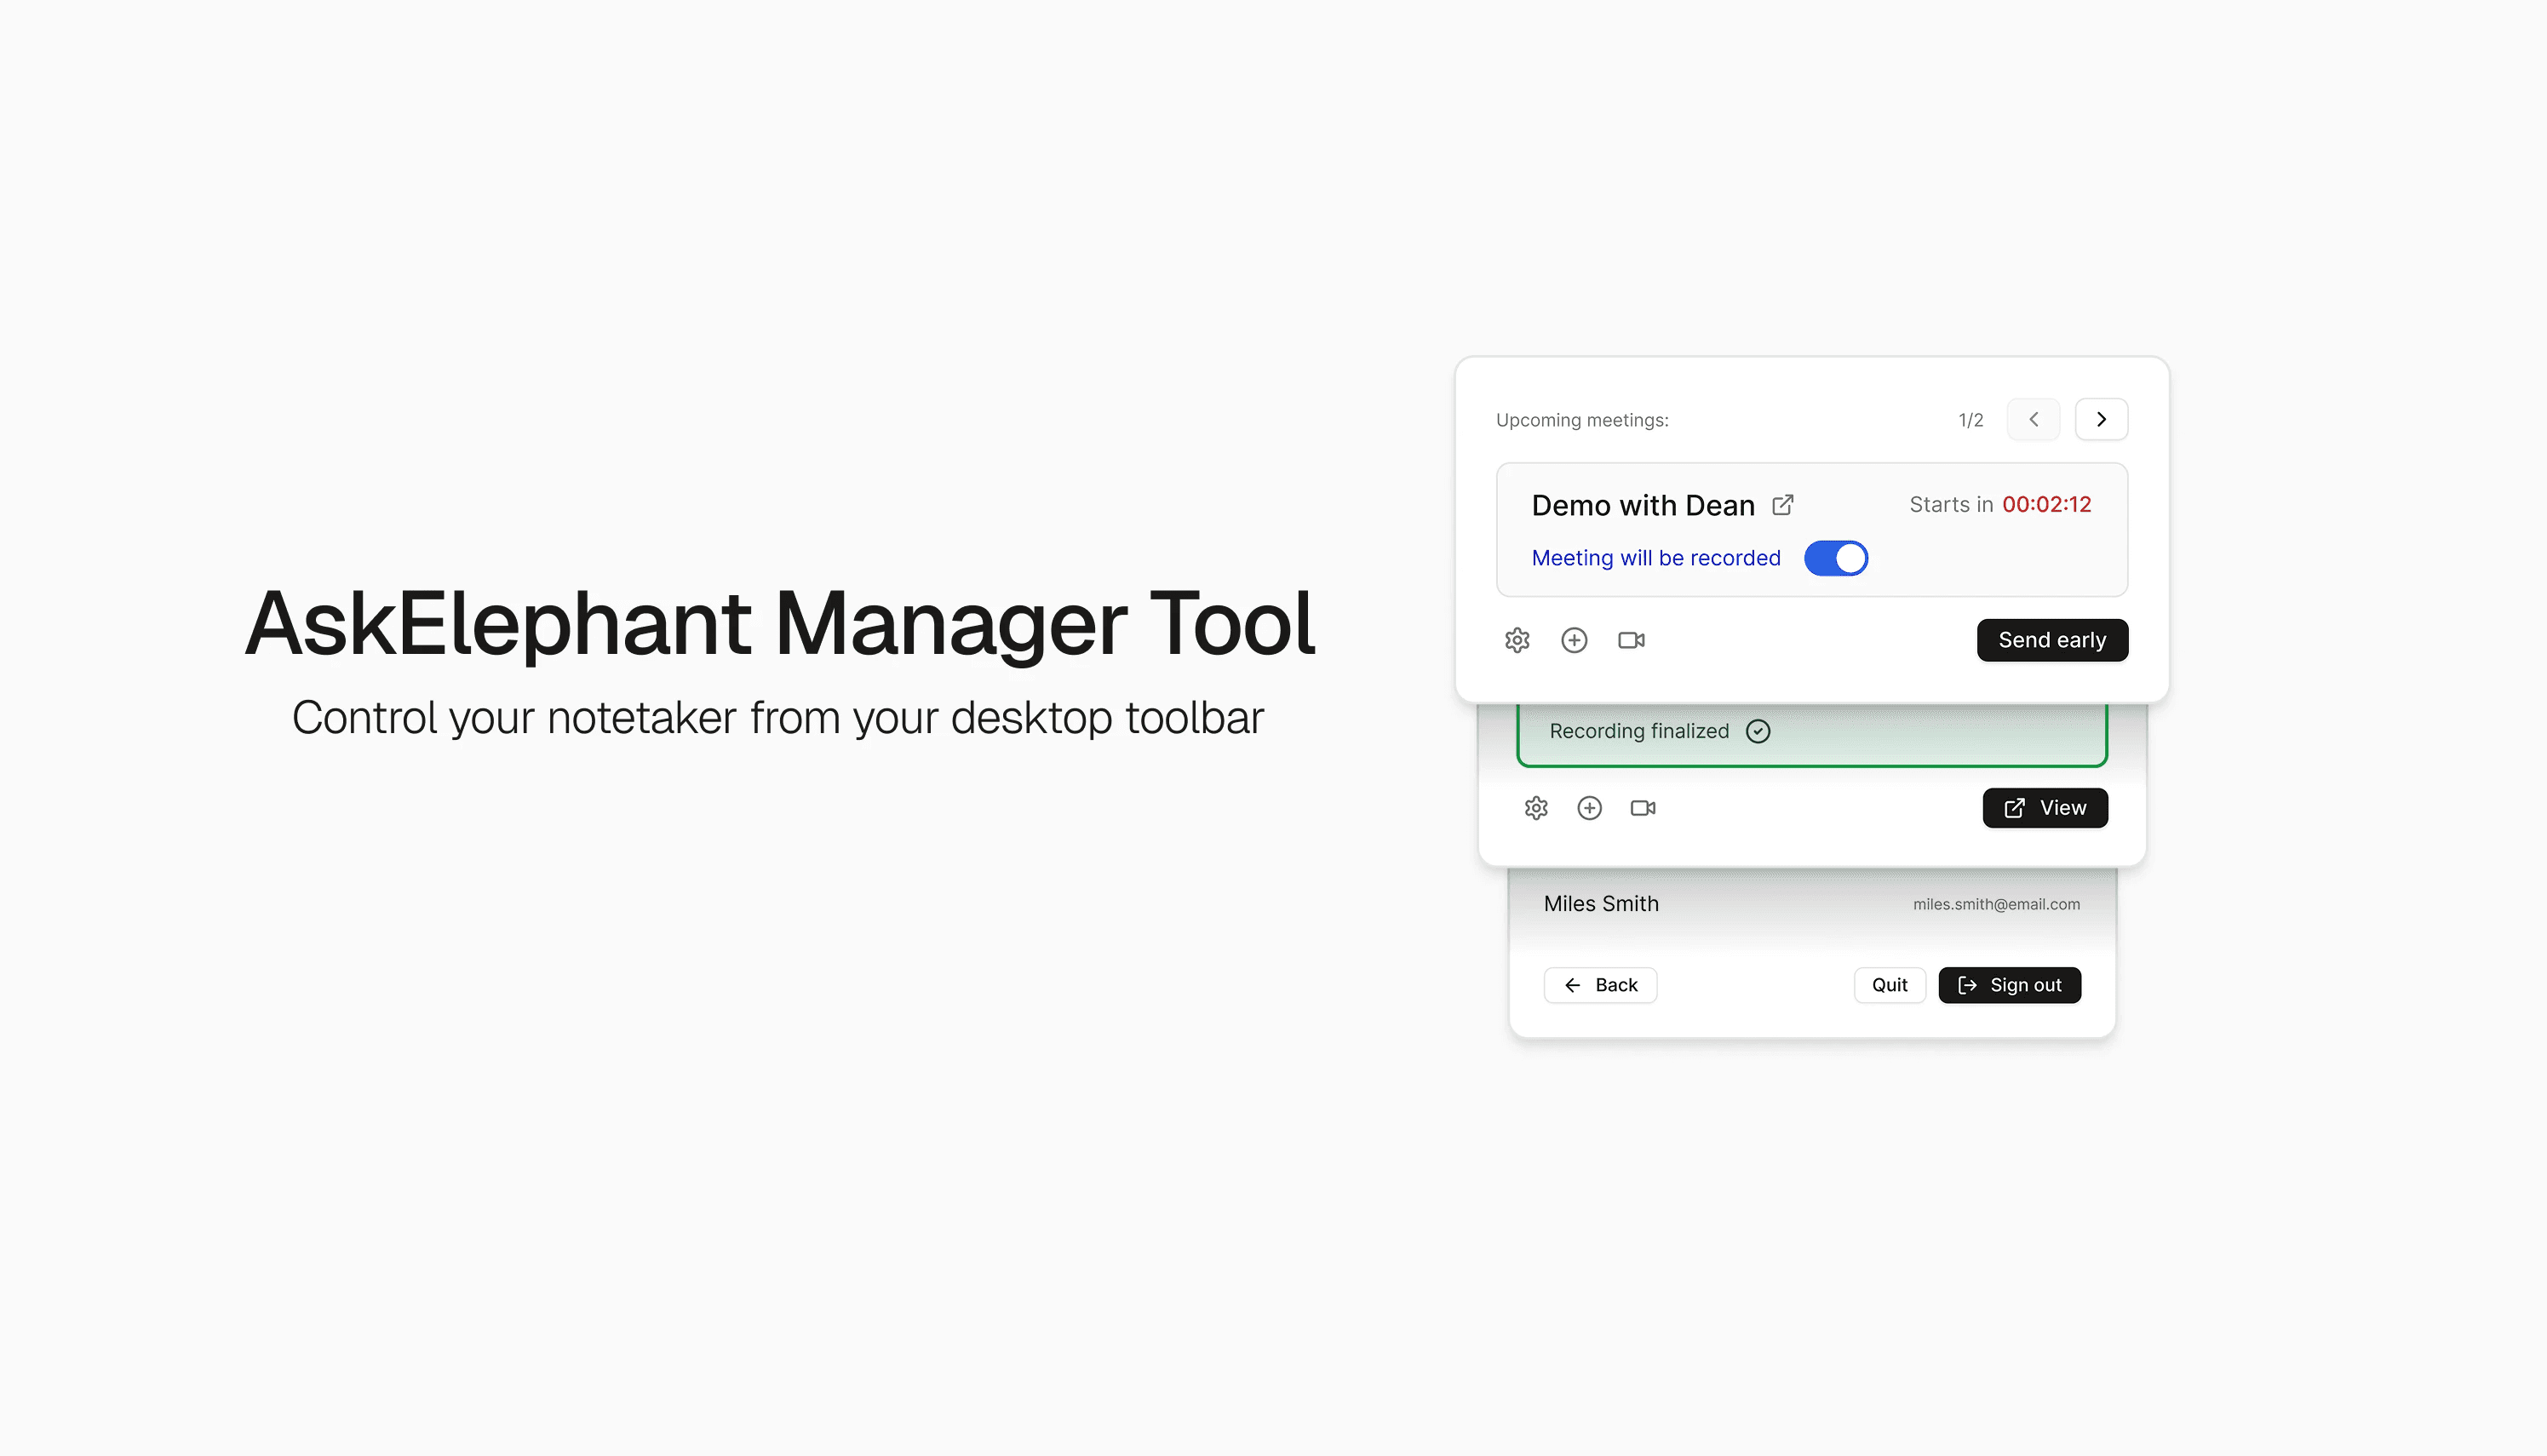Click the plus icon to add a notetaker
This screenshot has height=1456, width=2547.
1574,640
